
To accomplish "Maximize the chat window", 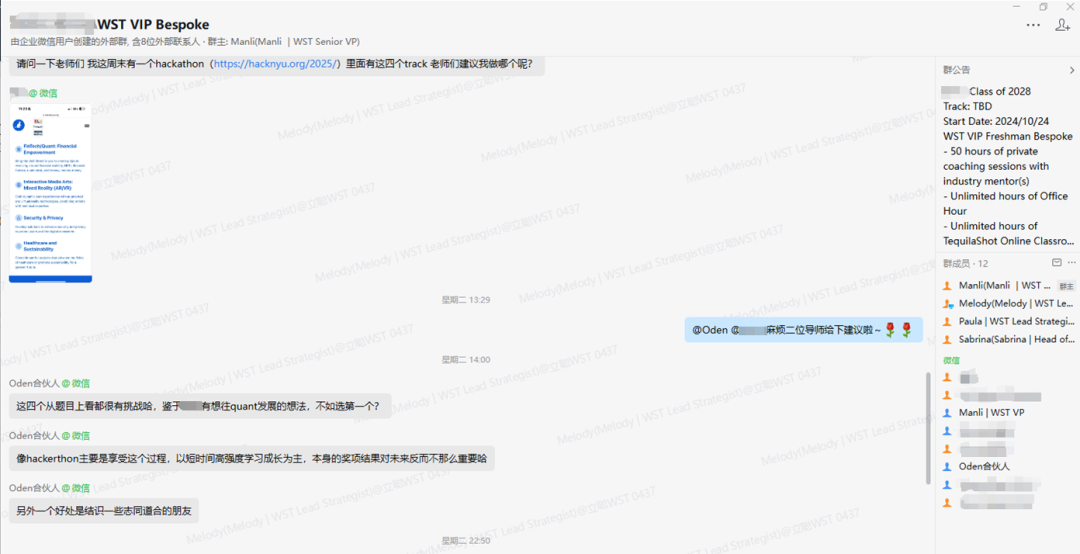I will click(1043, 6).
